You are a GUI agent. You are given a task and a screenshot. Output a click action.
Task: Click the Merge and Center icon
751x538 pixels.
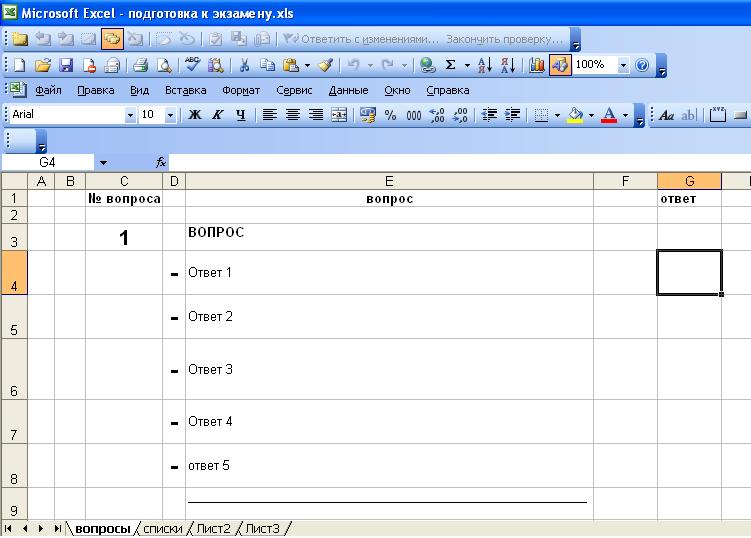tap(339, 115)
